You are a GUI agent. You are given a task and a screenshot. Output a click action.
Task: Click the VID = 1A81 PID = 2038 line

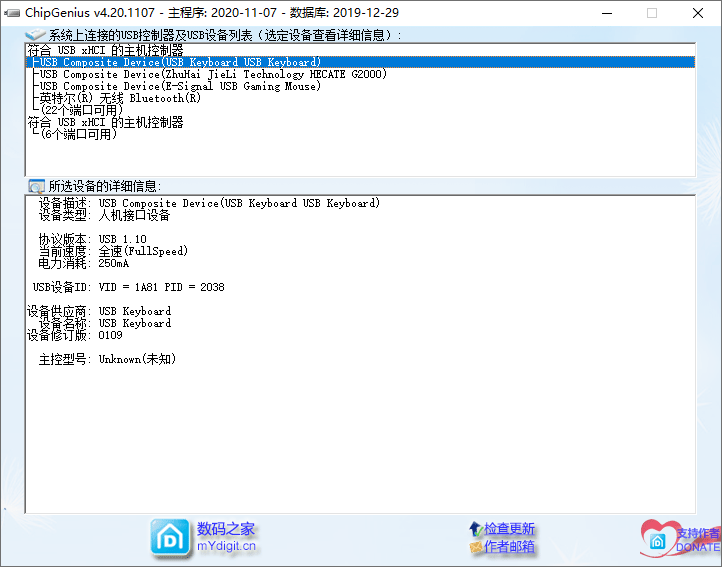[x=128, y=287]
